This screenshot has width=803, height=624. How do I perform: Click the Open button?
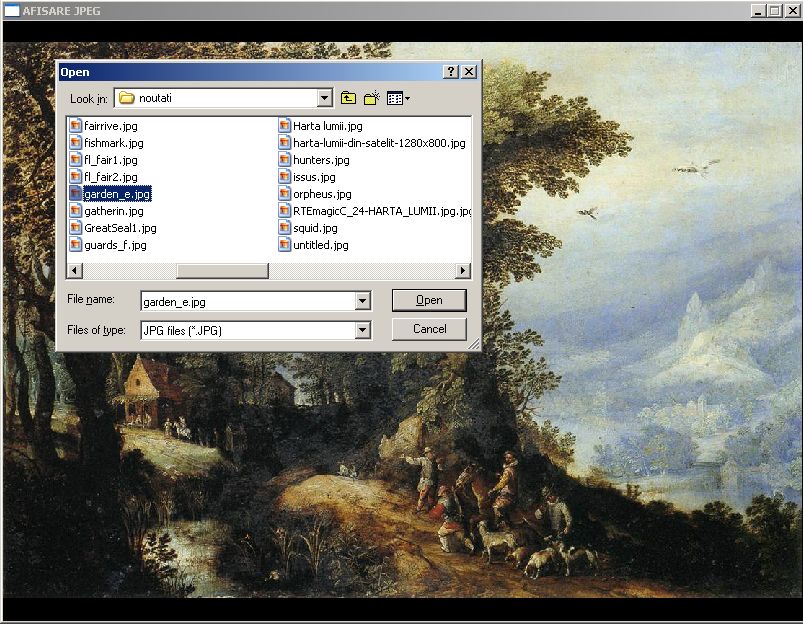click(x=429, y=300)
